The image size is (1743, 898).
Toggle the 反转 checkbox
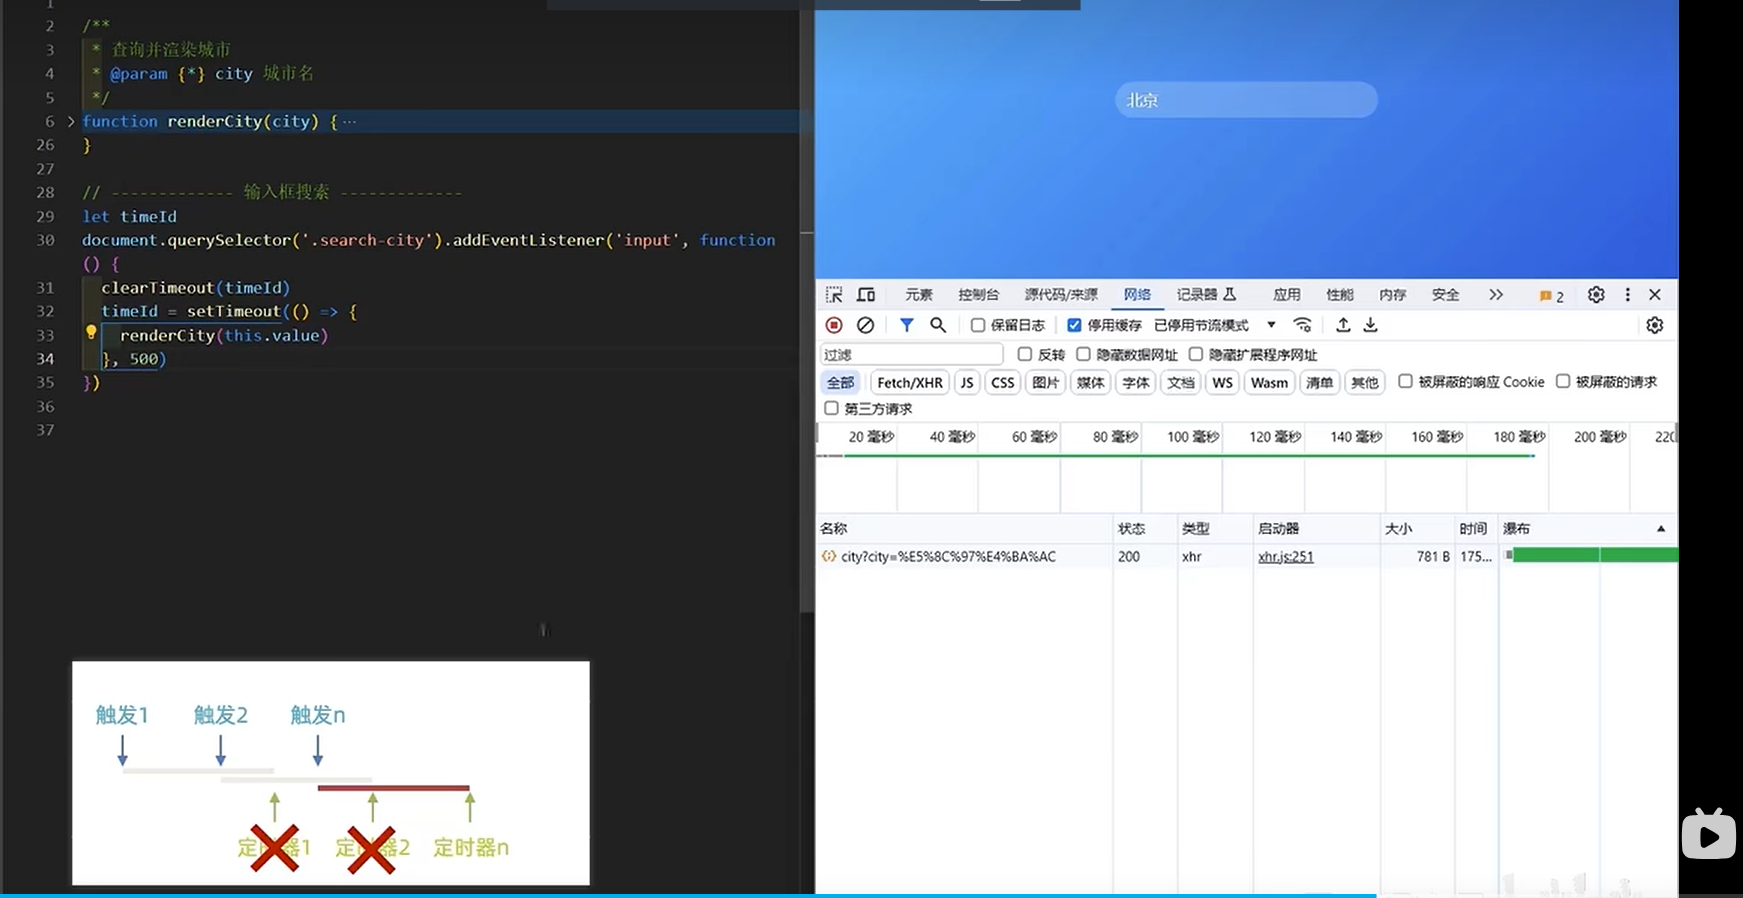tap(1024, 354)
